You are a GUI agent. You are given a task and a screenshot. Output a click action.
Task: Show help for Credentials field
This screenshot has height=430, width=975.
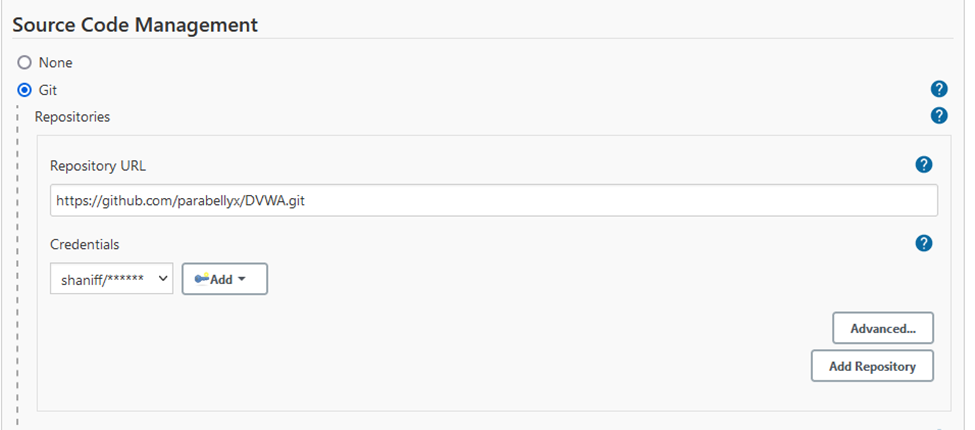pos(924,243)
